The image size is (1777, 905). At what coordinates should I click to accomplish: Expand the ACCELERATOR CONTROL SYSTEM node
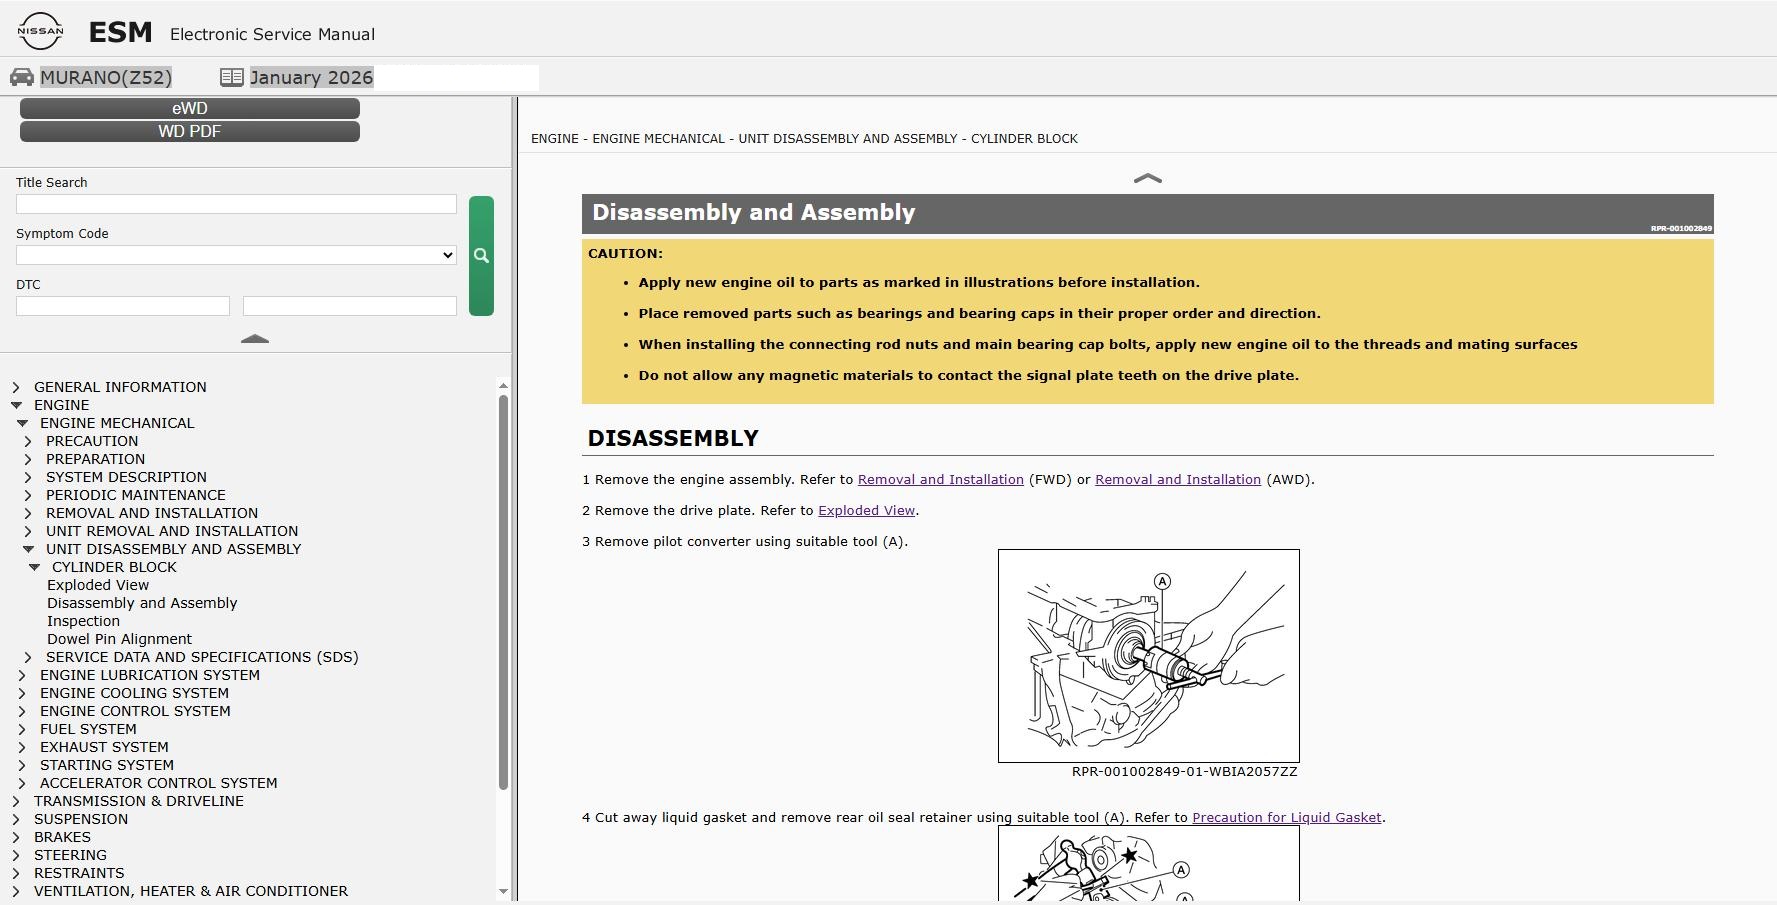pyautogui.click(x=22, y=783)
